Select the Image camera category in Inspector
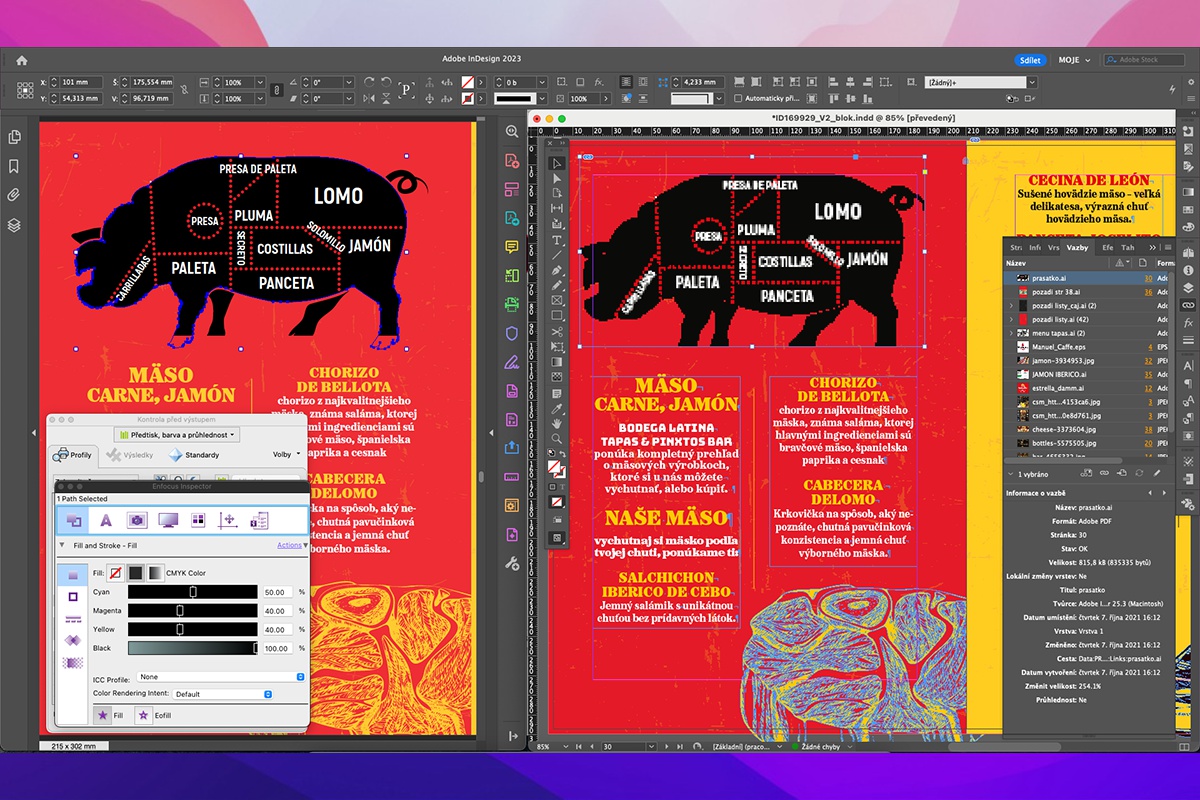Viewport: 1200px width, 800px height. pyautogui.click(x=137, y=520)
